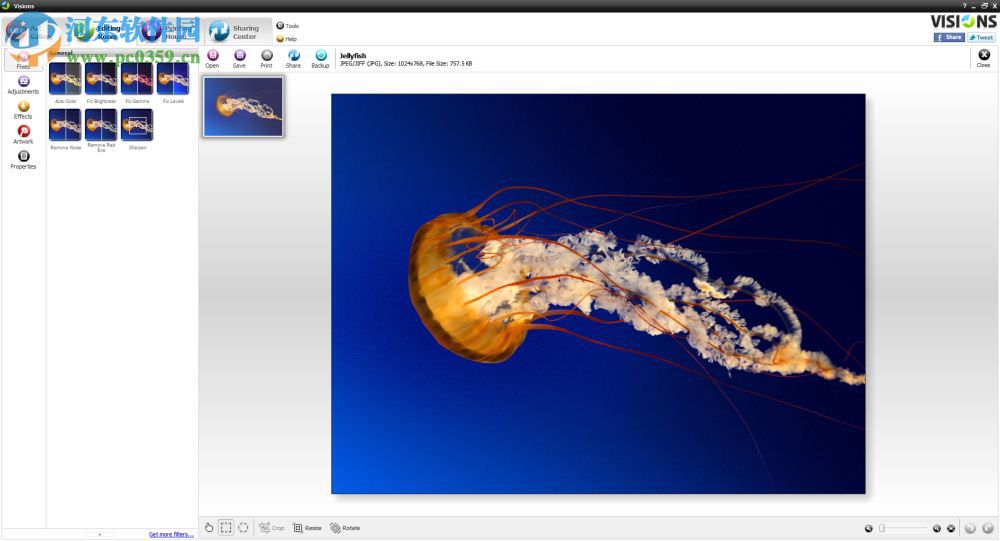Click the Rotate tool
Screen dimensions: 1000x541
point(344,527)
